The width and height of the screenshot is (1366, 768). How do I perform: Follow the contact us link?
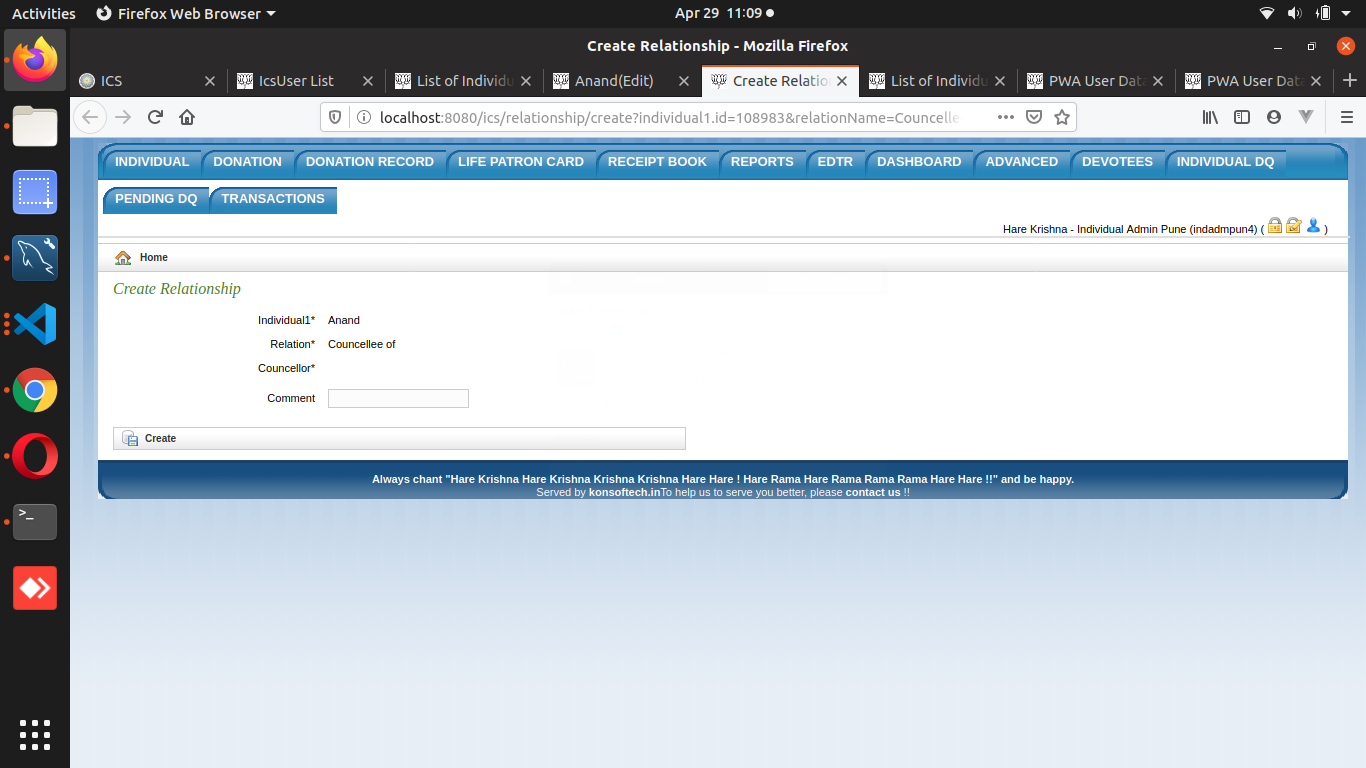coord(873,491)
